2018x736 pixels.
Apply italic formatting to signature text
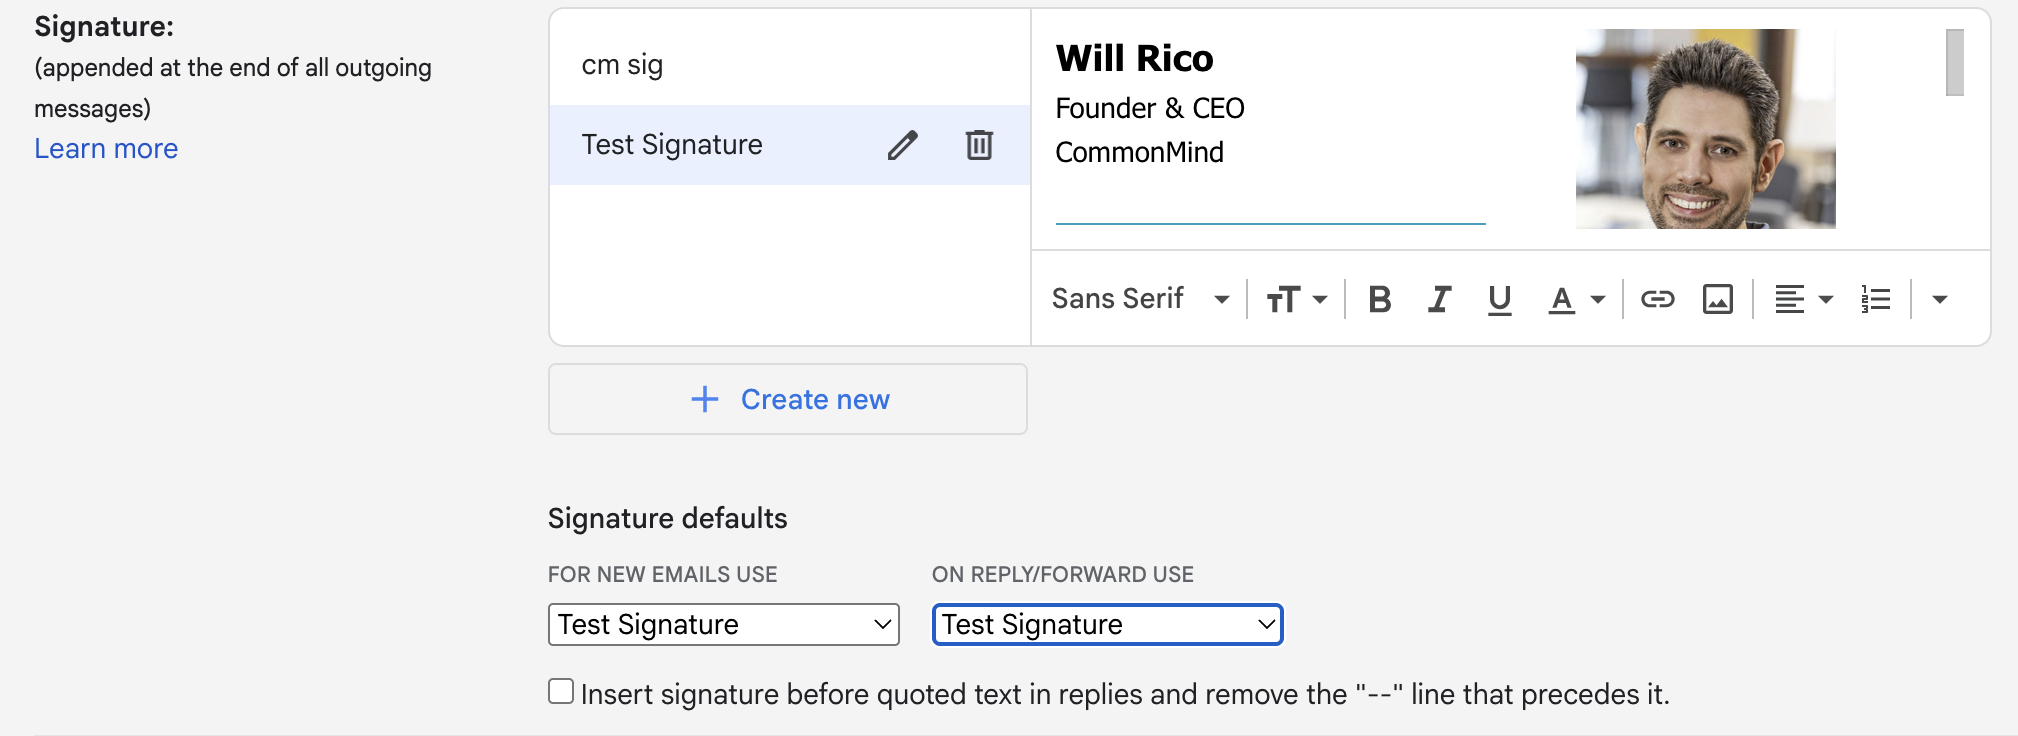coord(1439,299)
